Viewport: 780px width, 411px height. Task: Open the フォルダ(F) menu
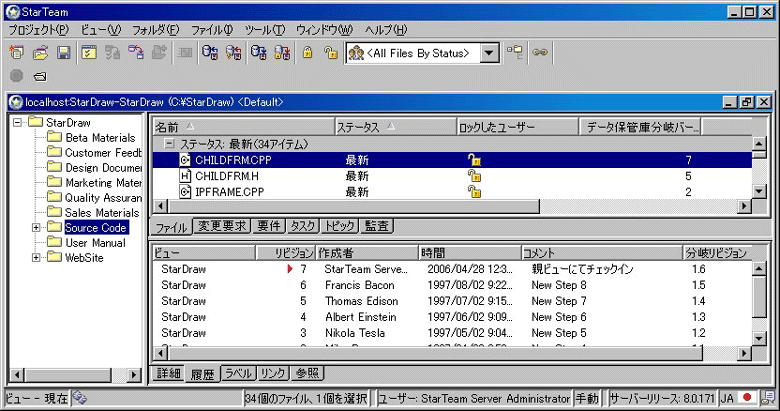click(x=155, y=30)
